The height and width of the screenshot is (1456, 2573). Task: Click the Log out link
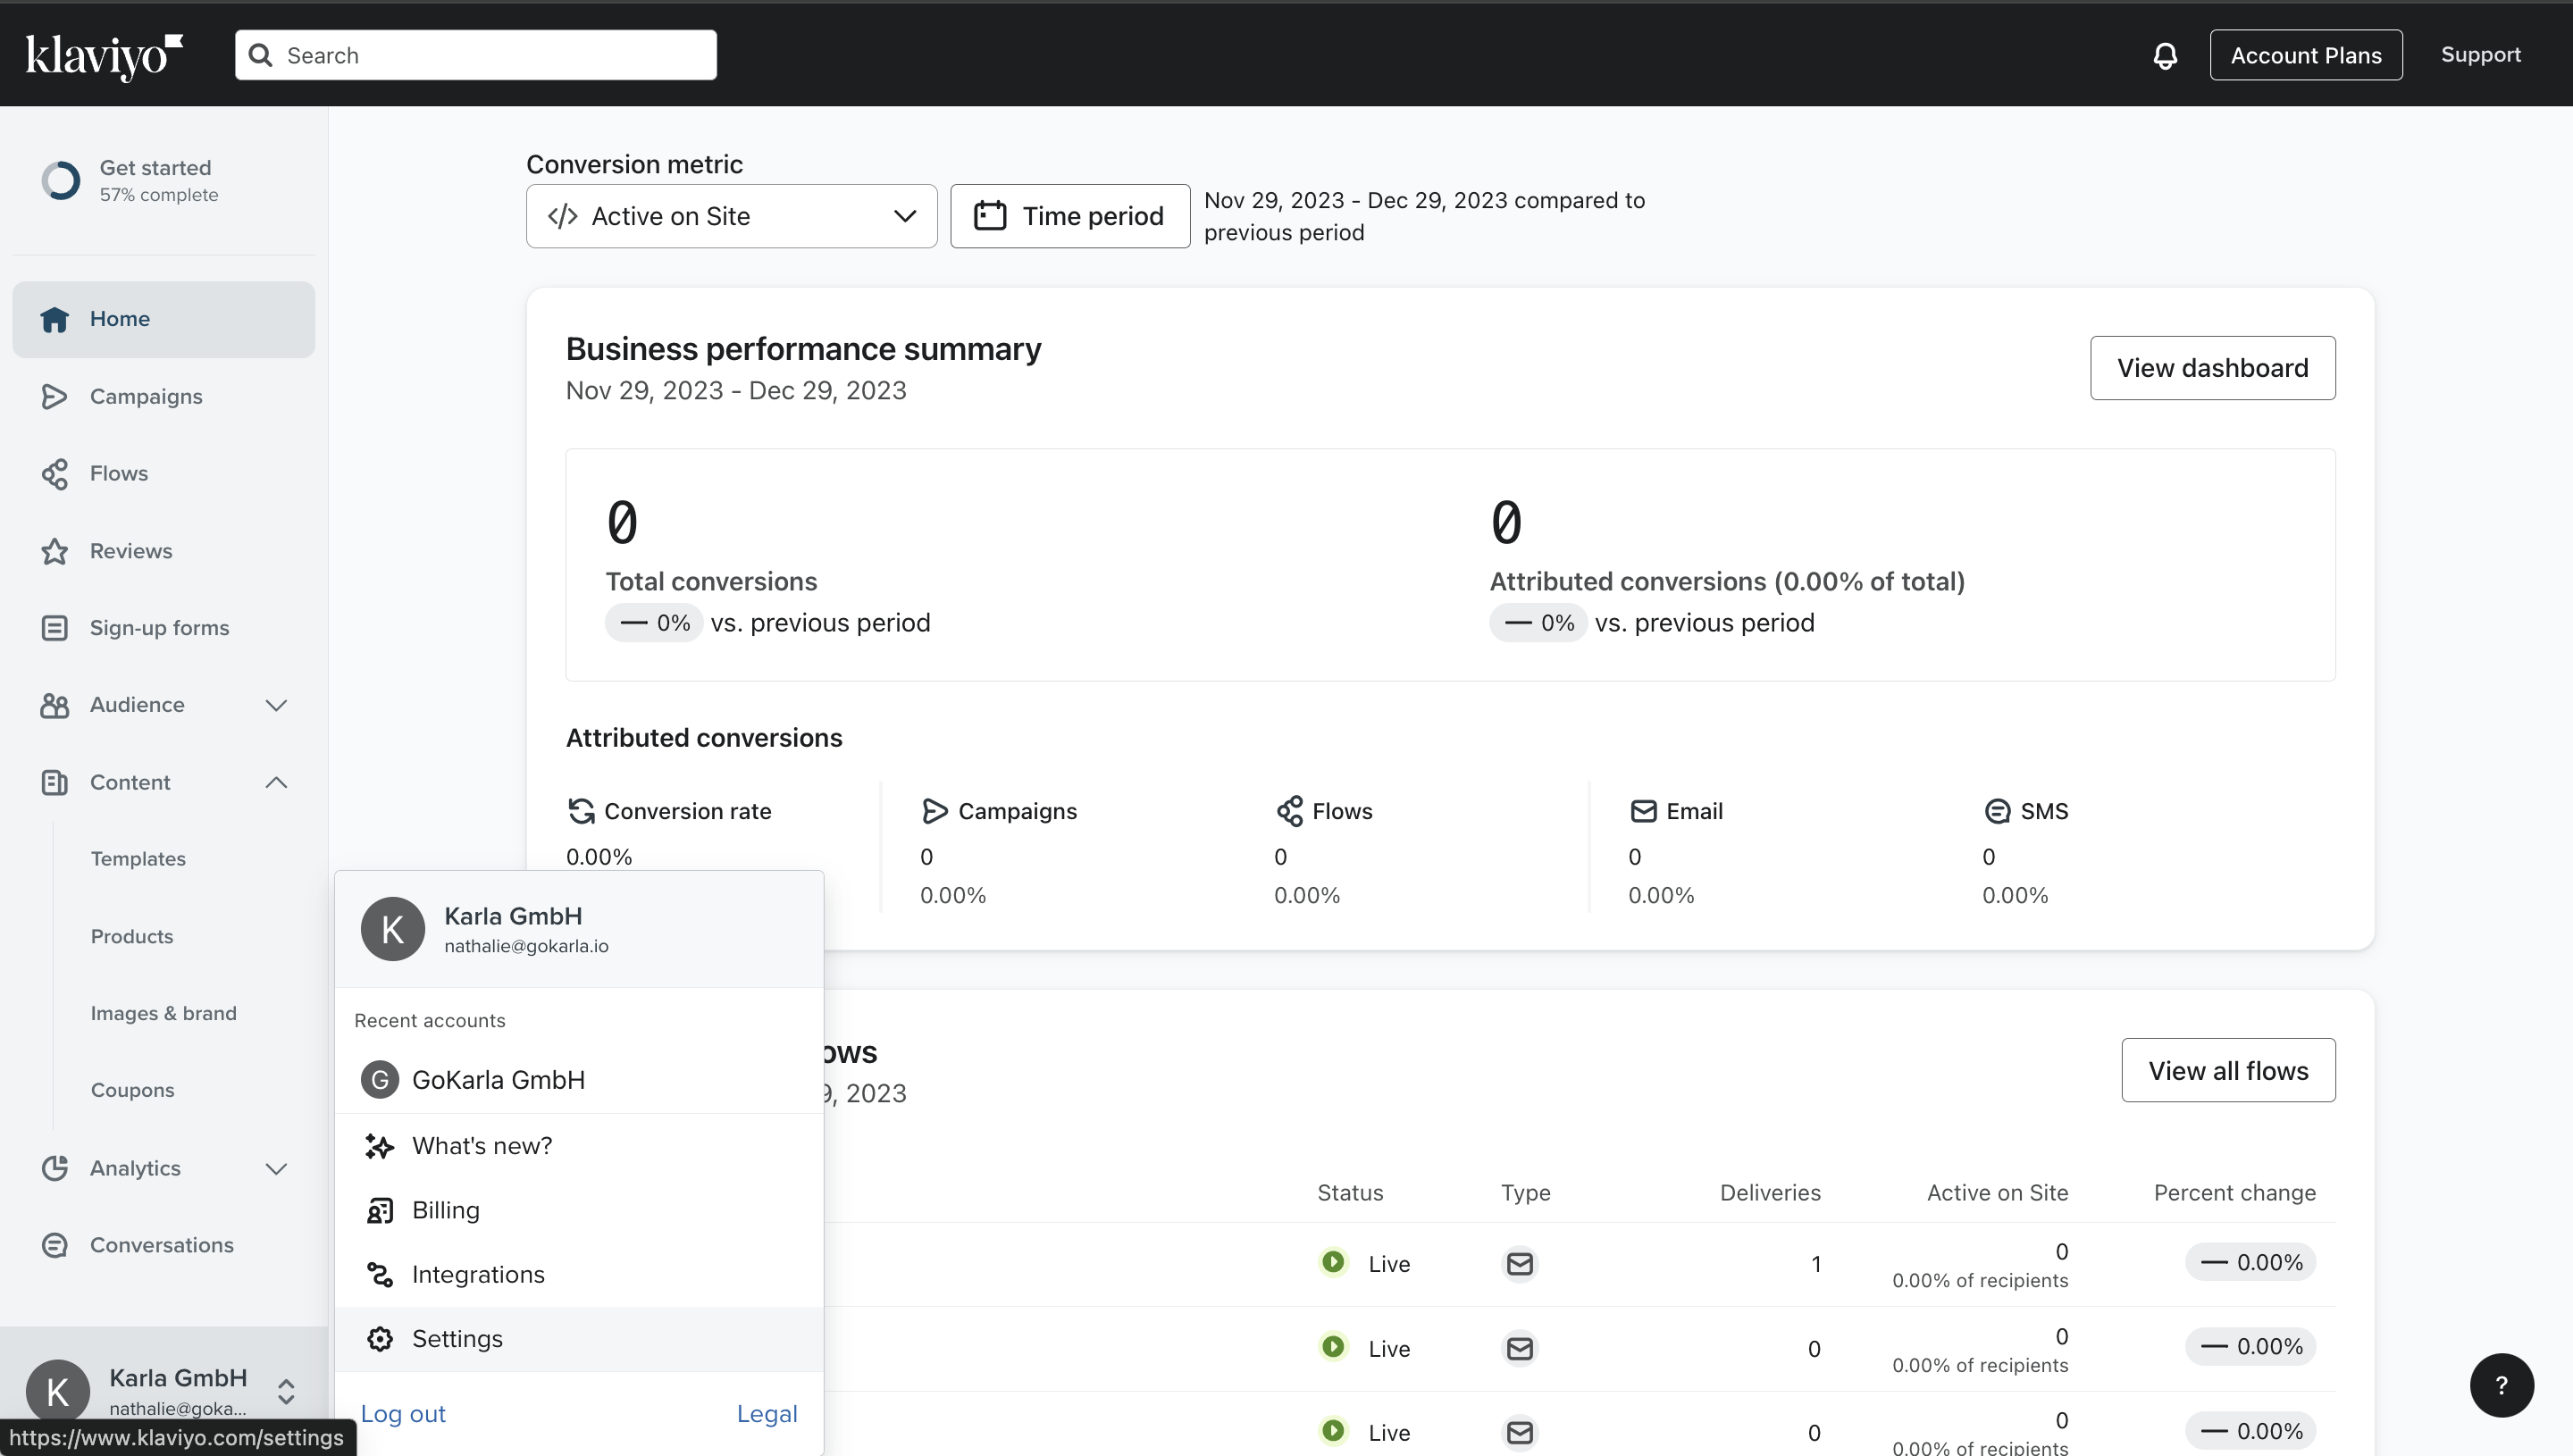(x=403, y=1414)
